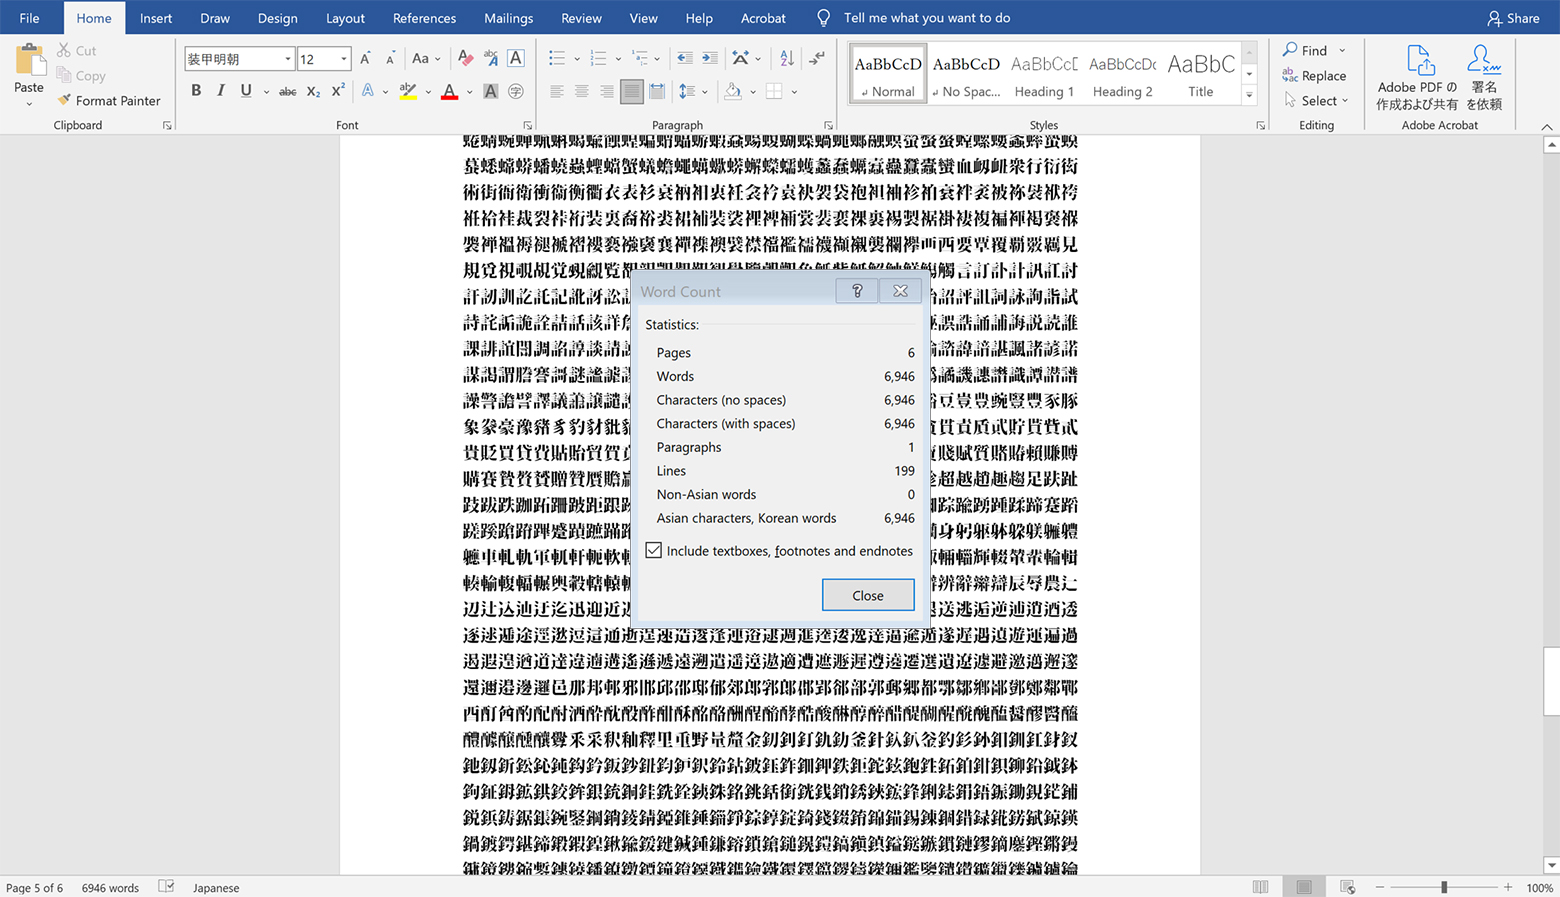Image resolution: width=1560 pixels, height=897 pixels.
Task: Switch to the References tab
Action: [424, 18]
